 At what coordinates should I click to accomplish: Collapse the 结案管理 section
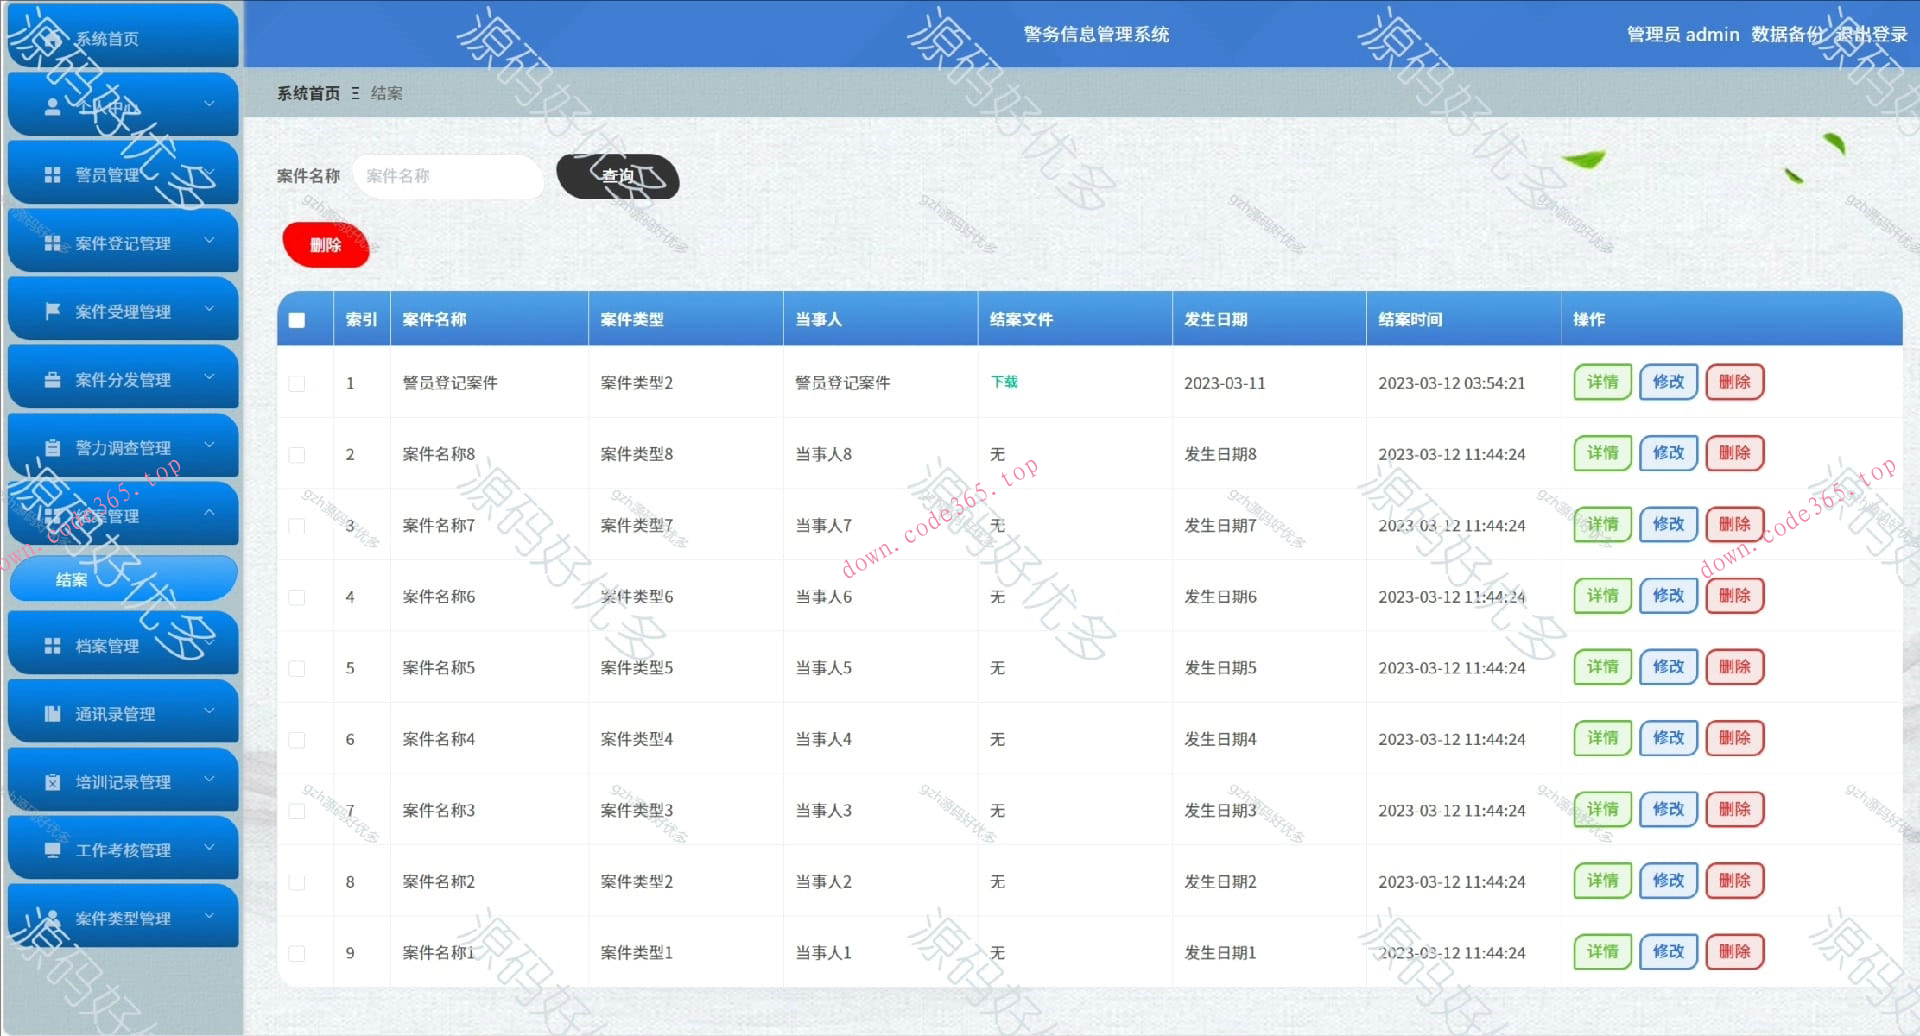[209, 514]
